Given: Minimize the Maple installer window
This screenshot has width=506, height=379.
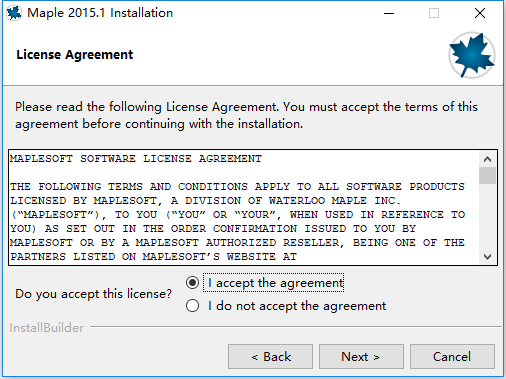Looking at the screenshot, I should pyautogui.click(x=389, y=13).
